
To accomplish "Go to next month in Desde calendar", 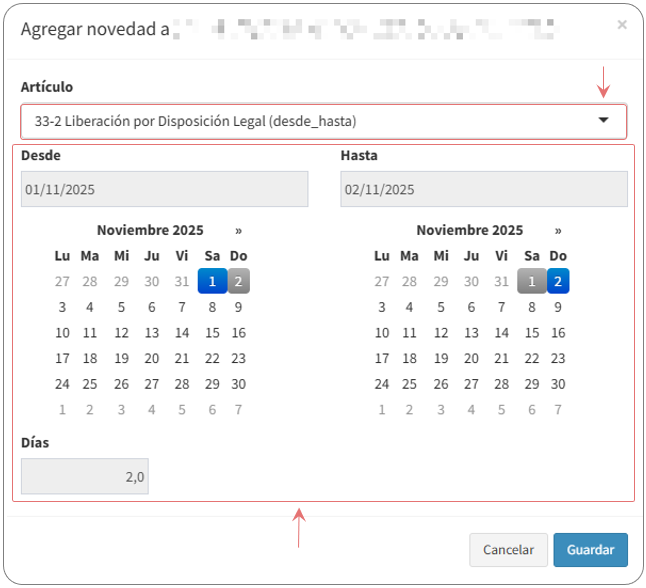I will [238, 230].
